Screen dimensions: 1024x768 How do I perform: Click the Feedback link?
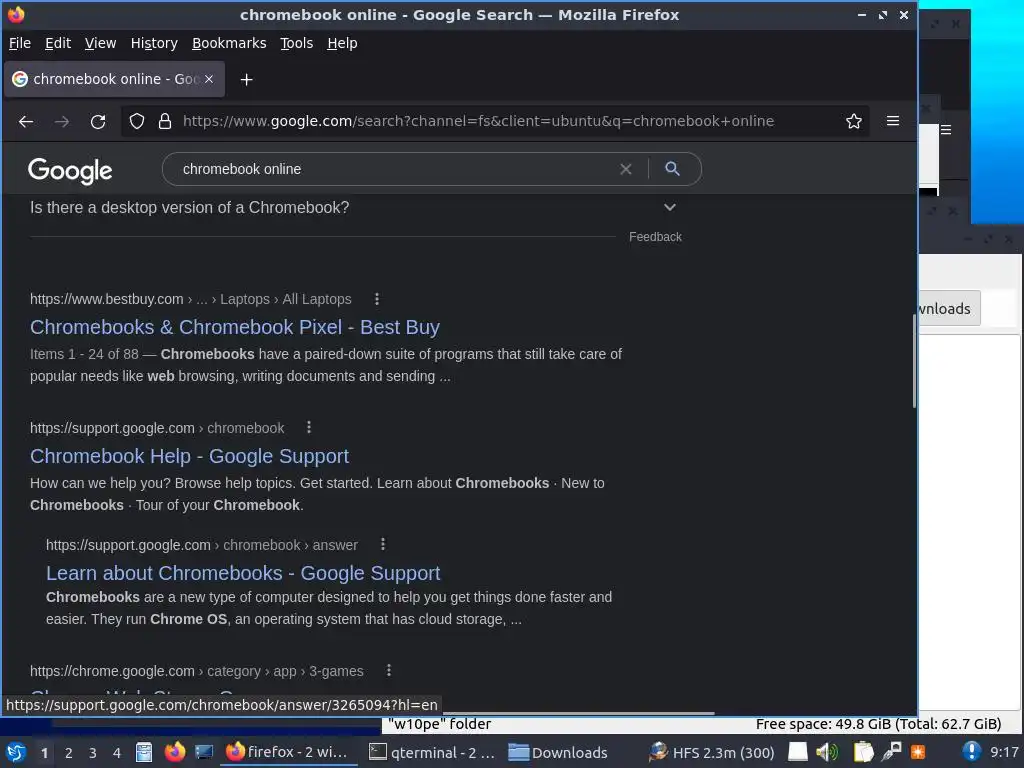pyautogui.click(x=655, y=237)
